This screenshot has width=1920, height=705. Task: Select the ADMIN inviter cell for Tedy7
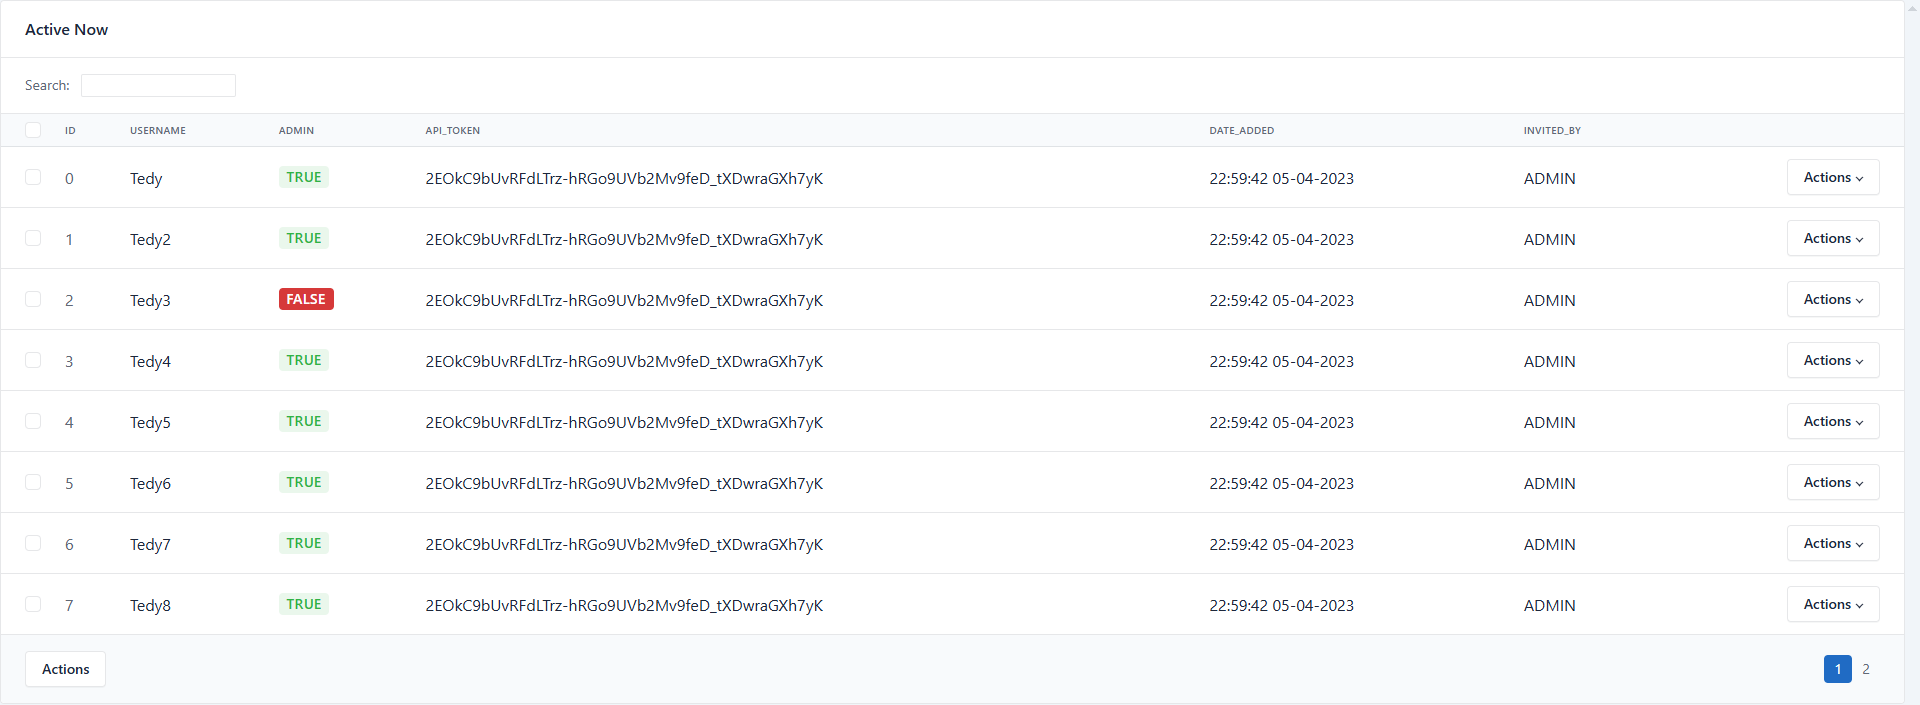click(1549, 545)
